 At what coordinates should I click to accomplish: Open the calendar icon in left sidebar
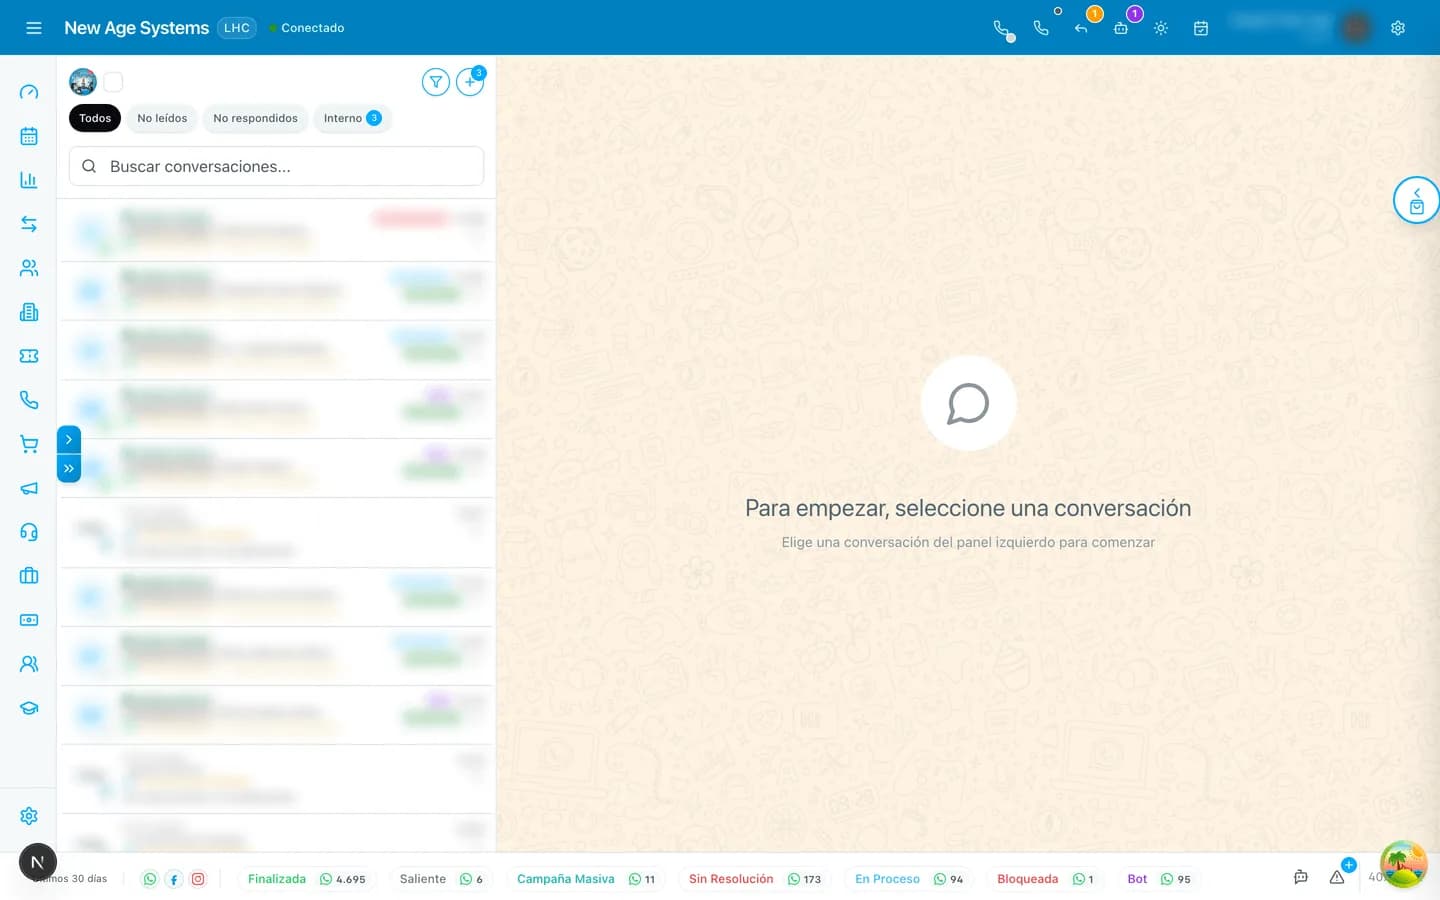point(29,136)
